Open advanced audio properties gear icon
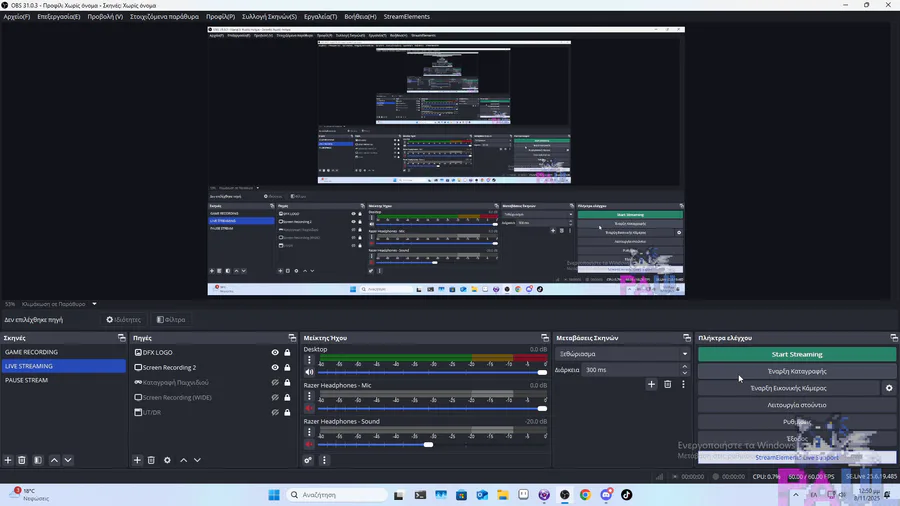Viewport: 900px width, 506px height. (308, 460)
